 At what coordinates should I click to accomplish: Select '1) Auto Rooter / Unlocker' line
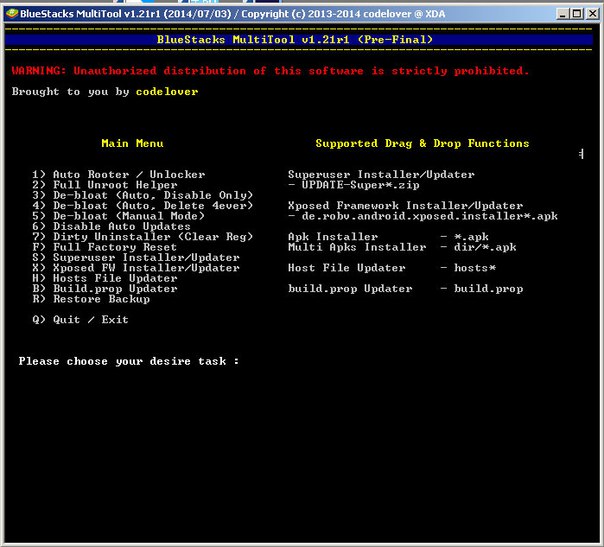click(119, 175)
